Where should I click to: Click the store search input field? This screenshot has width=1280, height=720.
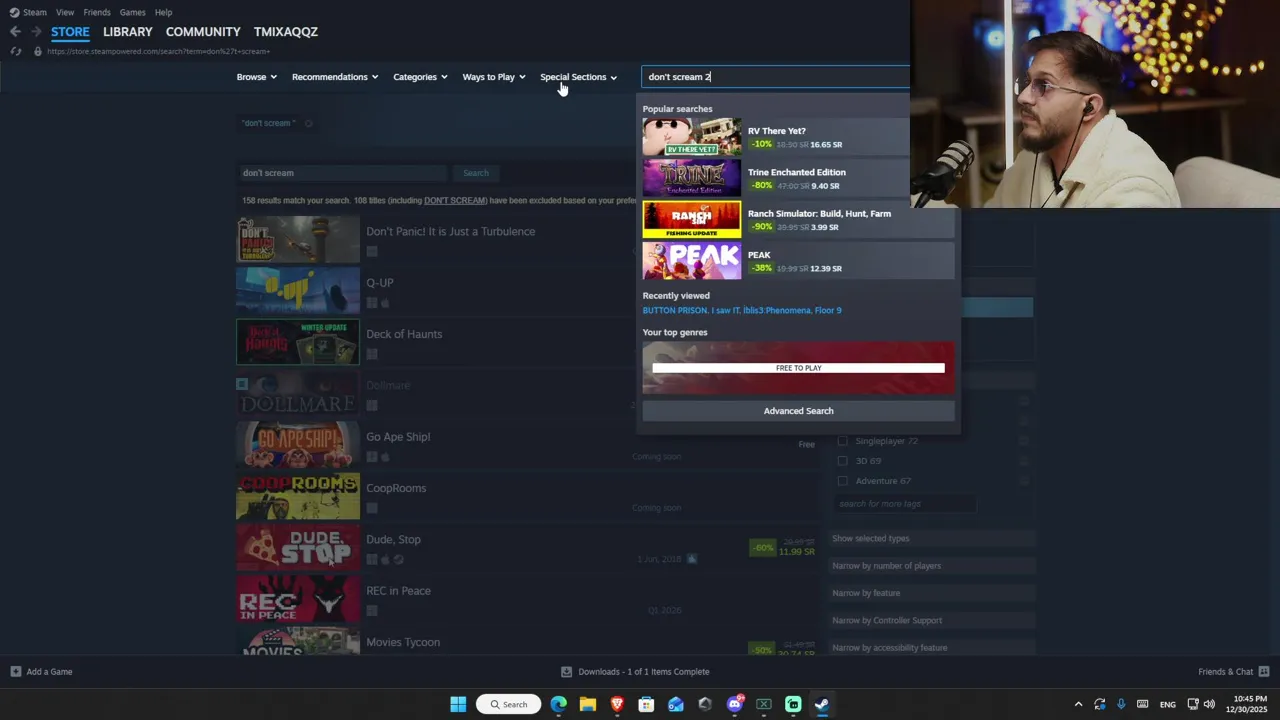pos(776,77)
